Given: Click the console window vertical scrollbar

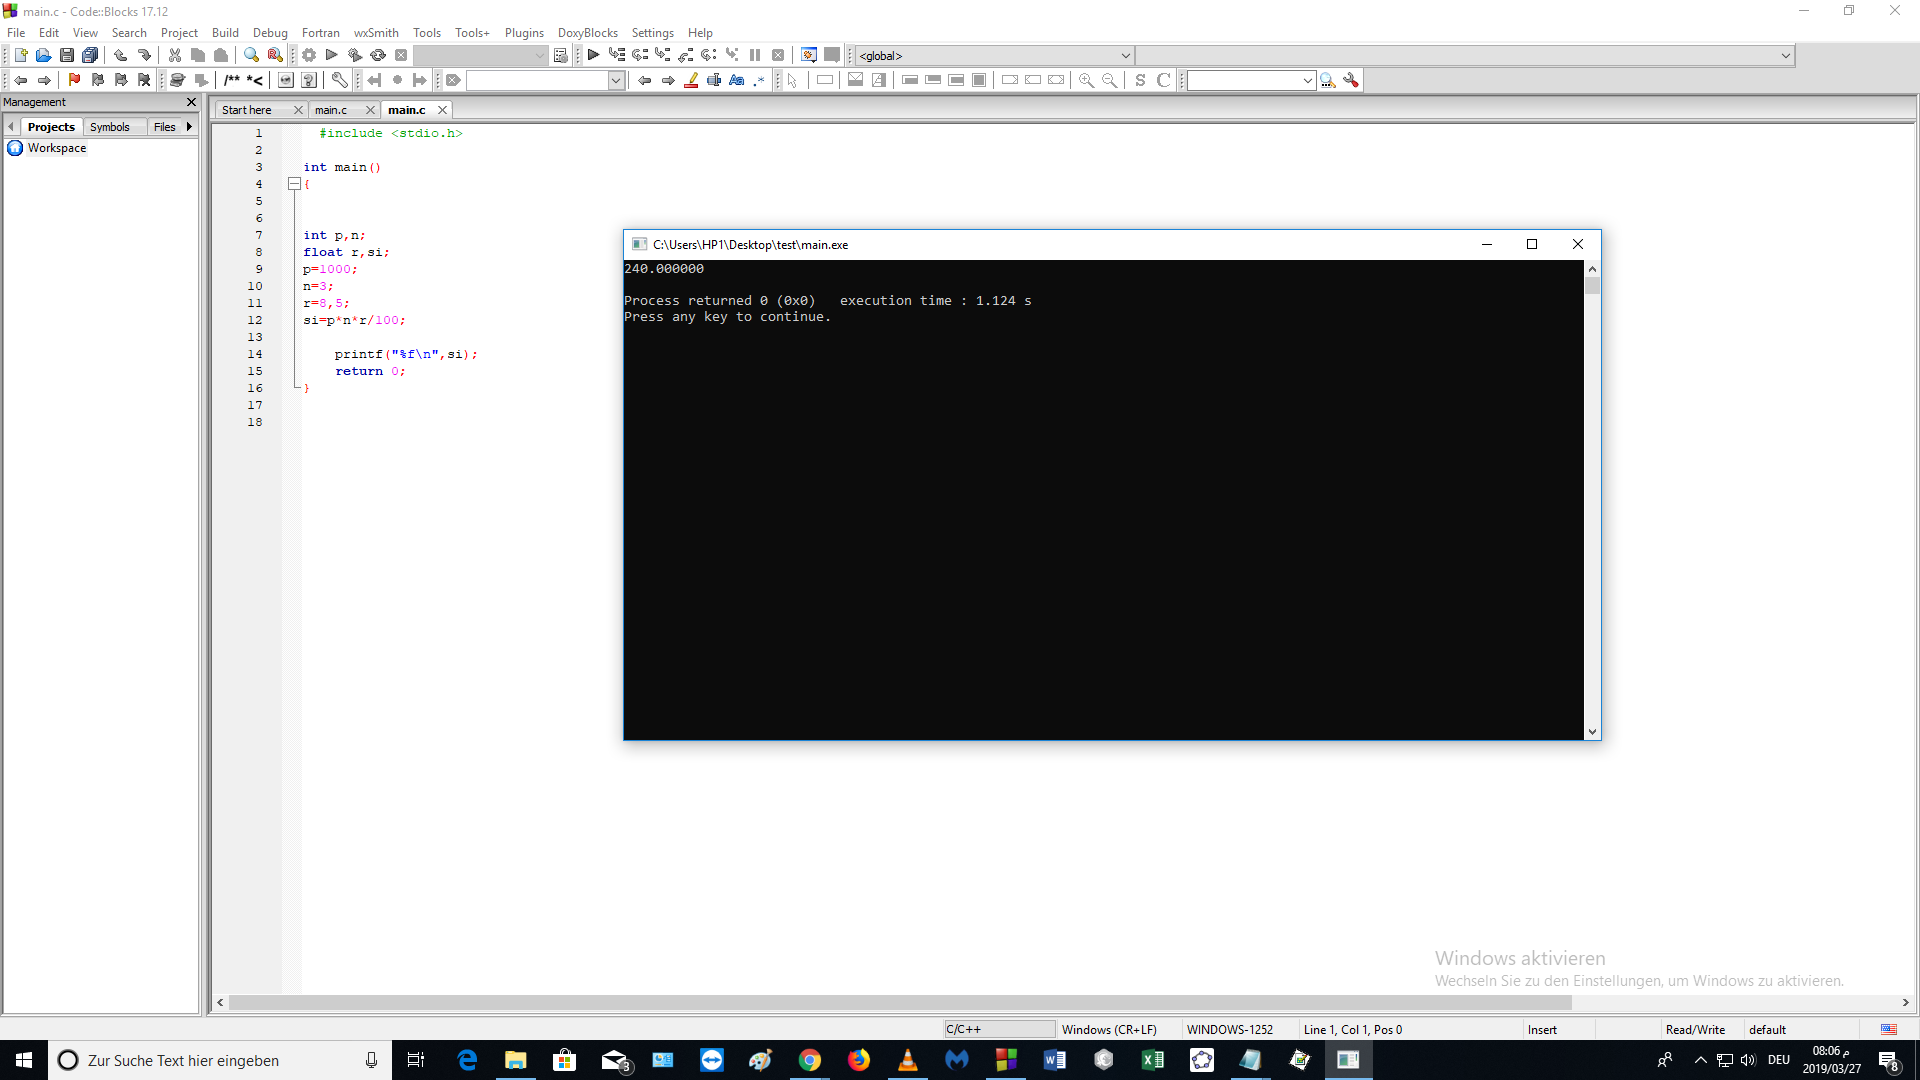Looking at the screenshot, I should point(1592,500).
